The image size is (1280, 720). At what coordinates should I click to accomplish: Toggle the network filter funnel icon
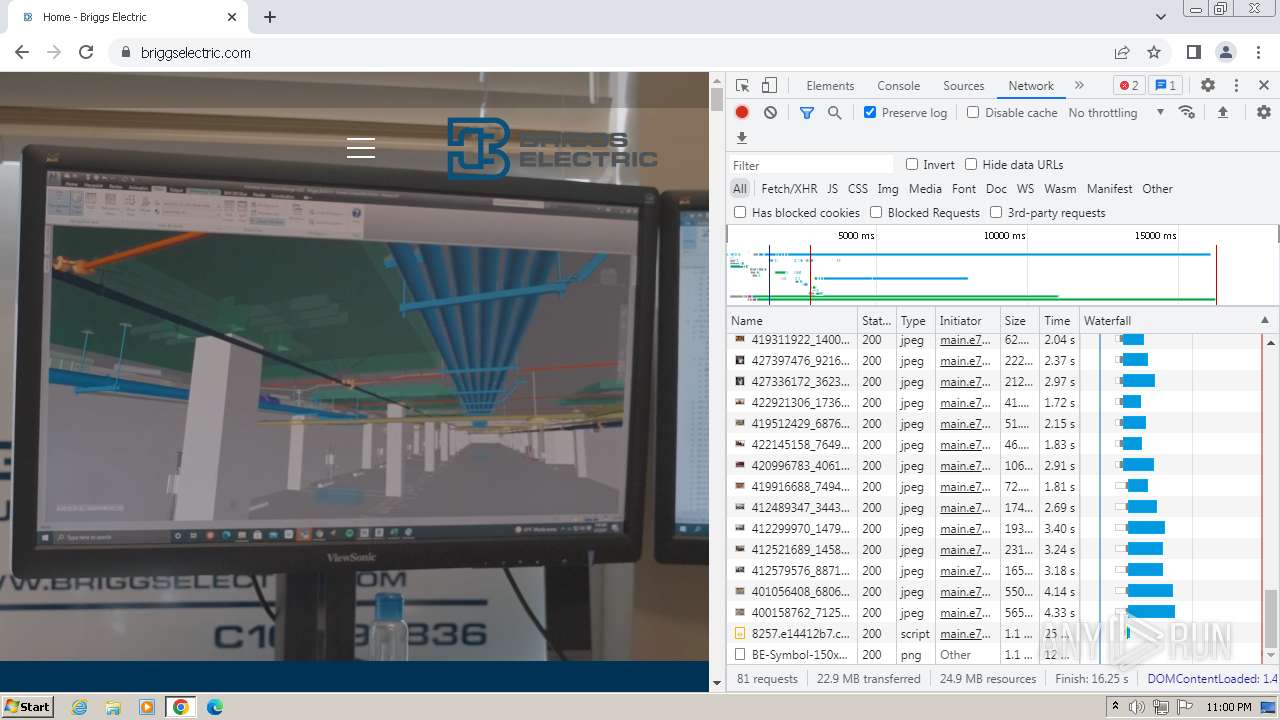[807, 113]
